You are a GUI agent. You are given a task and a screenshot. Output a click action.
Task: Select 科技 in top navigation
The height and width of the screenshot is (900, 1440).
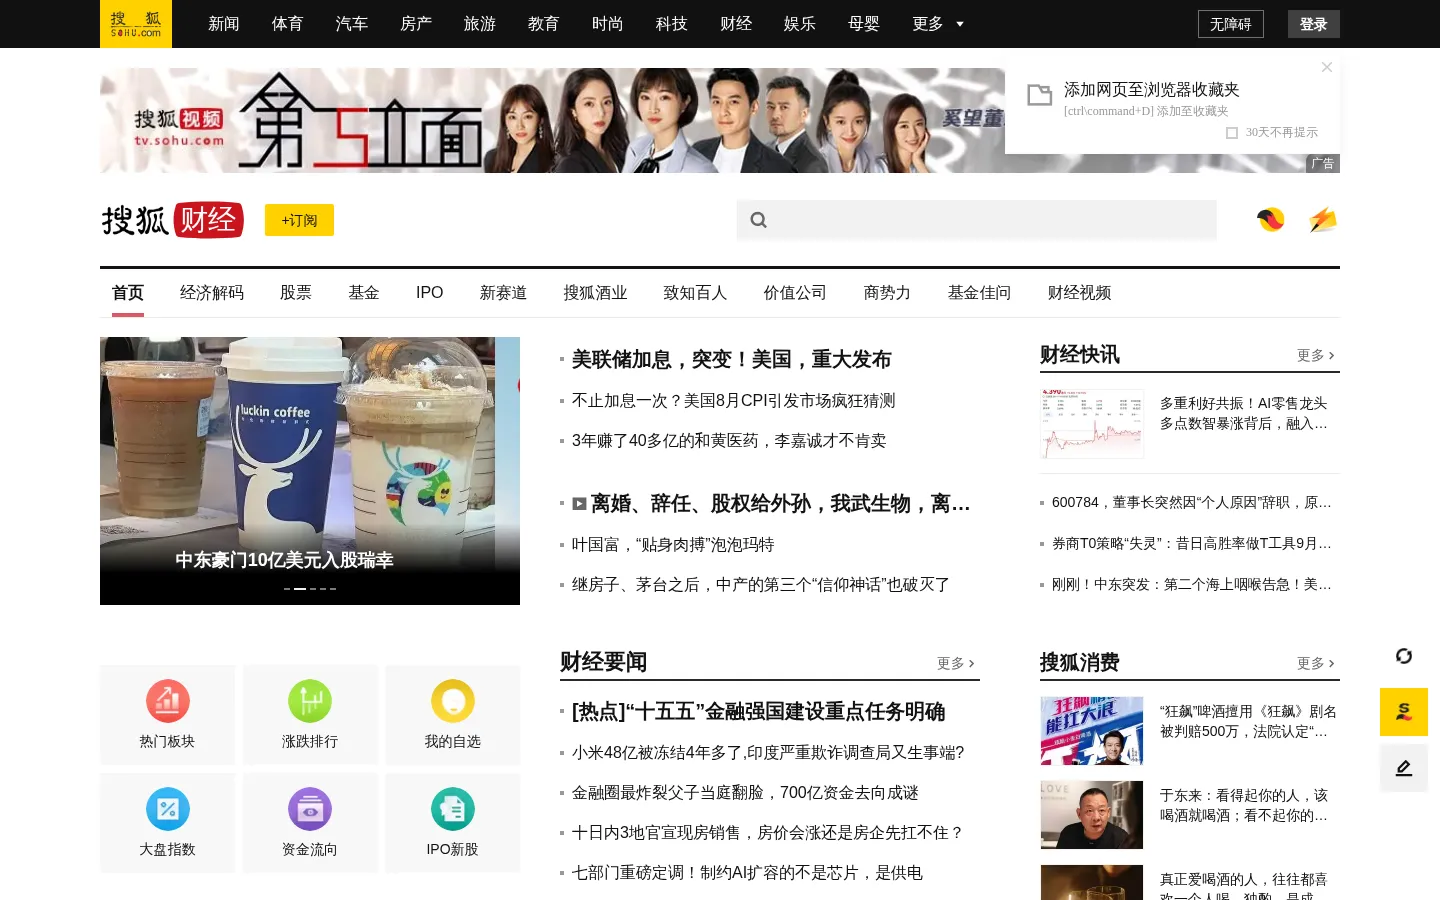672,24
